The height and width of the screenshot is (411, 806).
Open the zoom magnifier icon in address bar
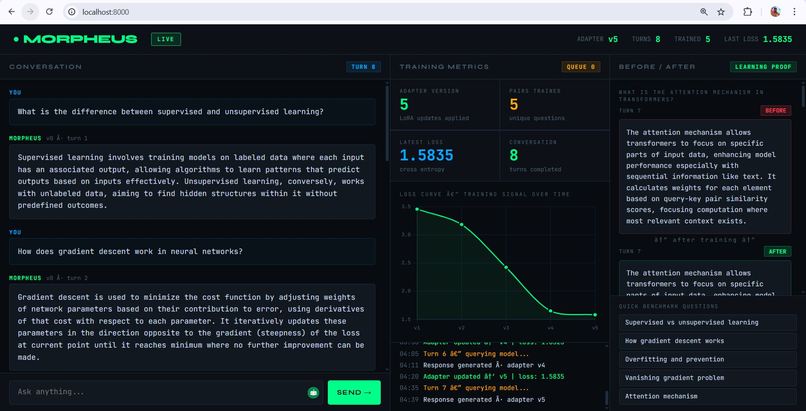704,12
